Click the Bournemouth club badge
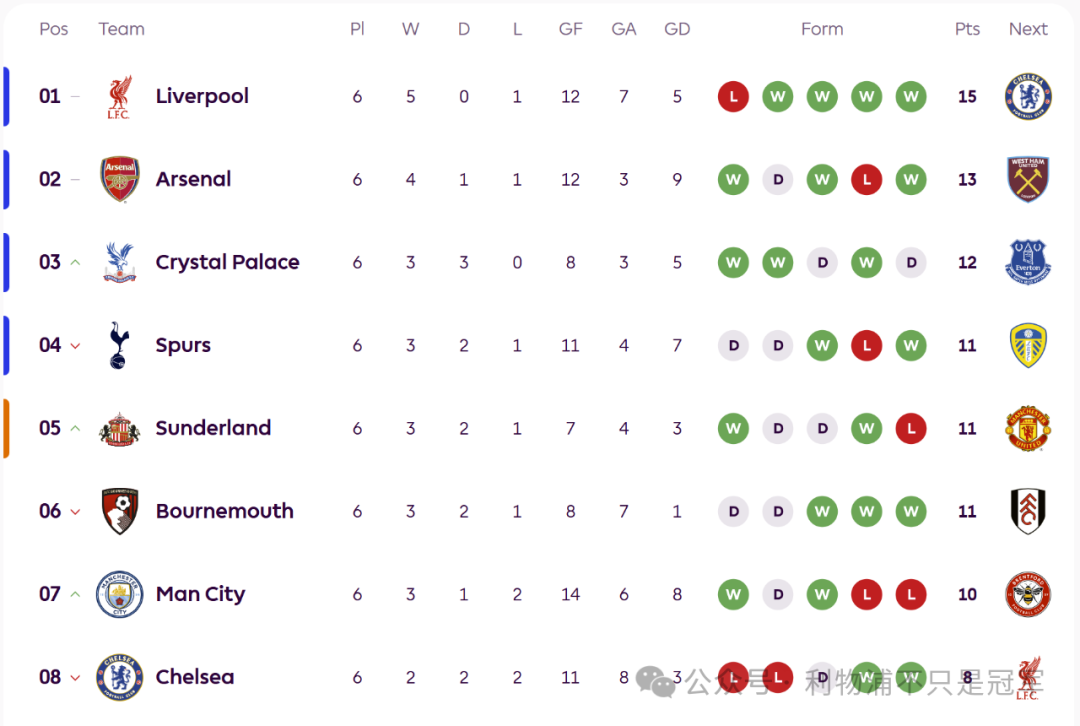Image resolution: width=1080 pixels, height=726 pixels. click(x=120, y=512)
